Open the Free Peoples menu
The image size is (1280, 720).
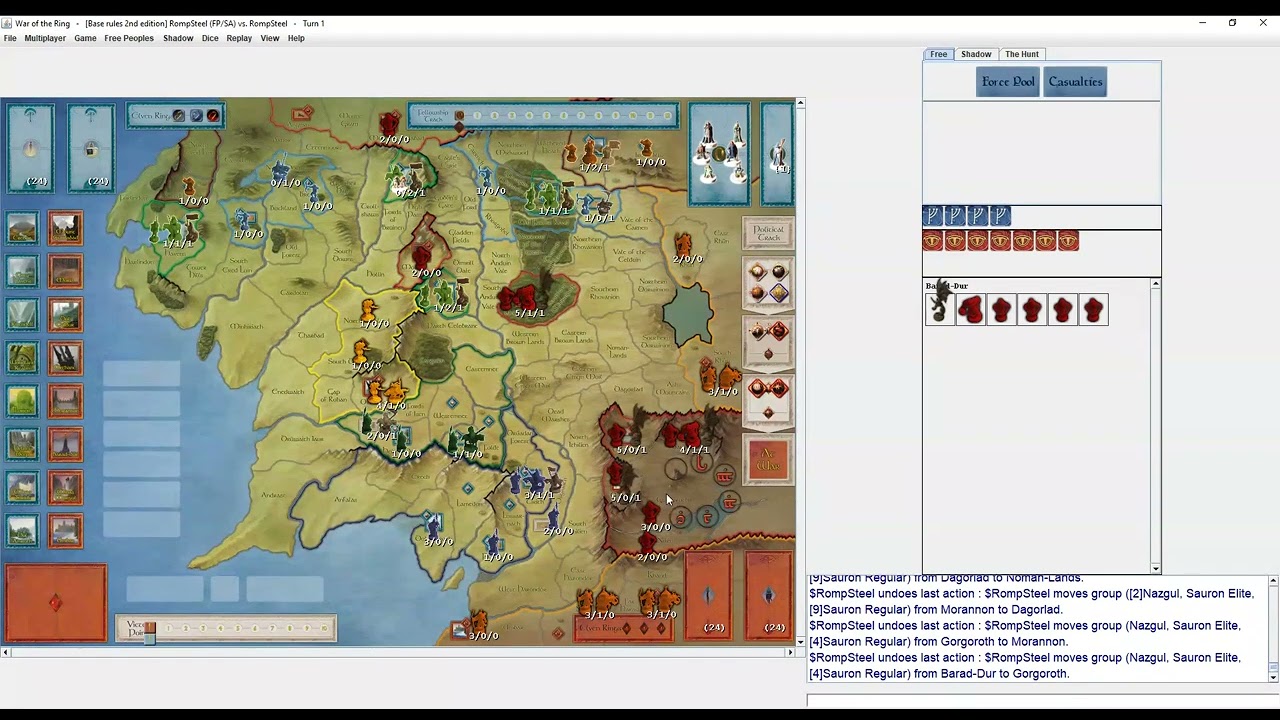tap(129, 38)
